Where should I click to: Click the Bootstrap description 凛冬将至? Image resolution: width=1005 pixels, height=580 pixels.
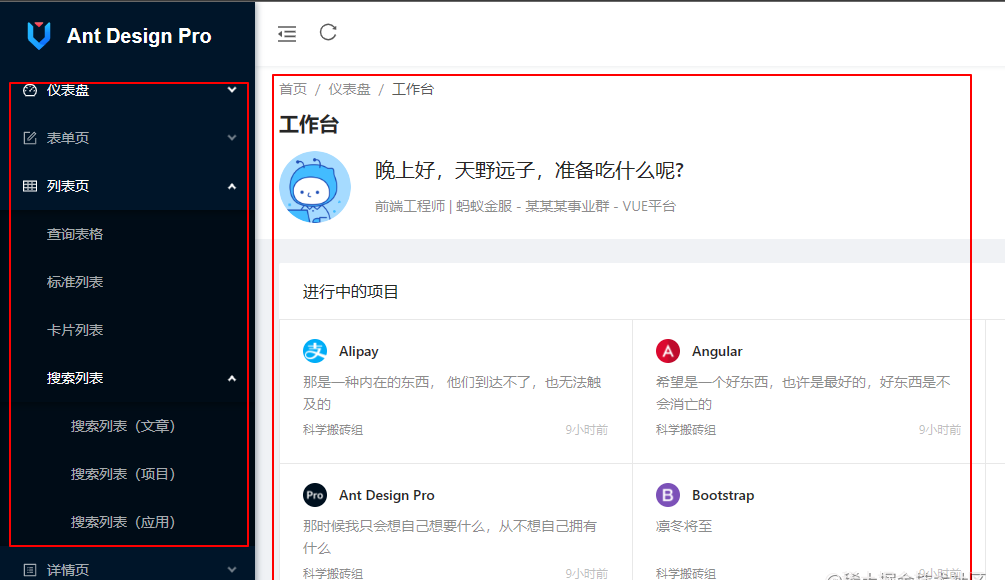click(684, 526)
